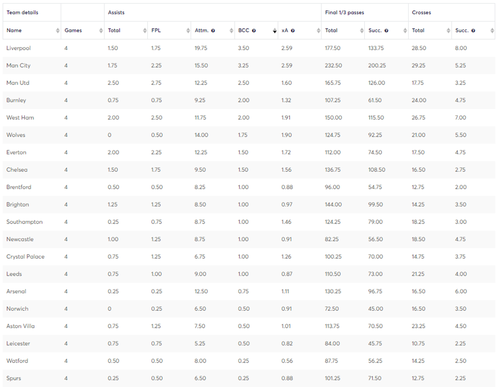The image size is (500, 387).
Task: Select the Watford team name
Action: tap(17, 361)
